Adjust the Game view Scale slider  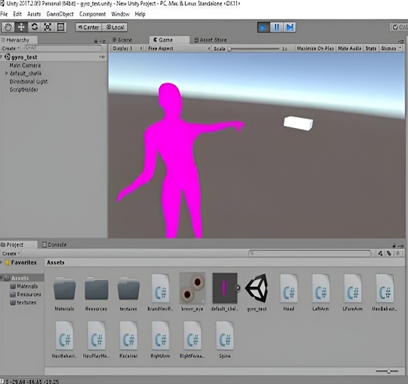click(x=254, y=49)
